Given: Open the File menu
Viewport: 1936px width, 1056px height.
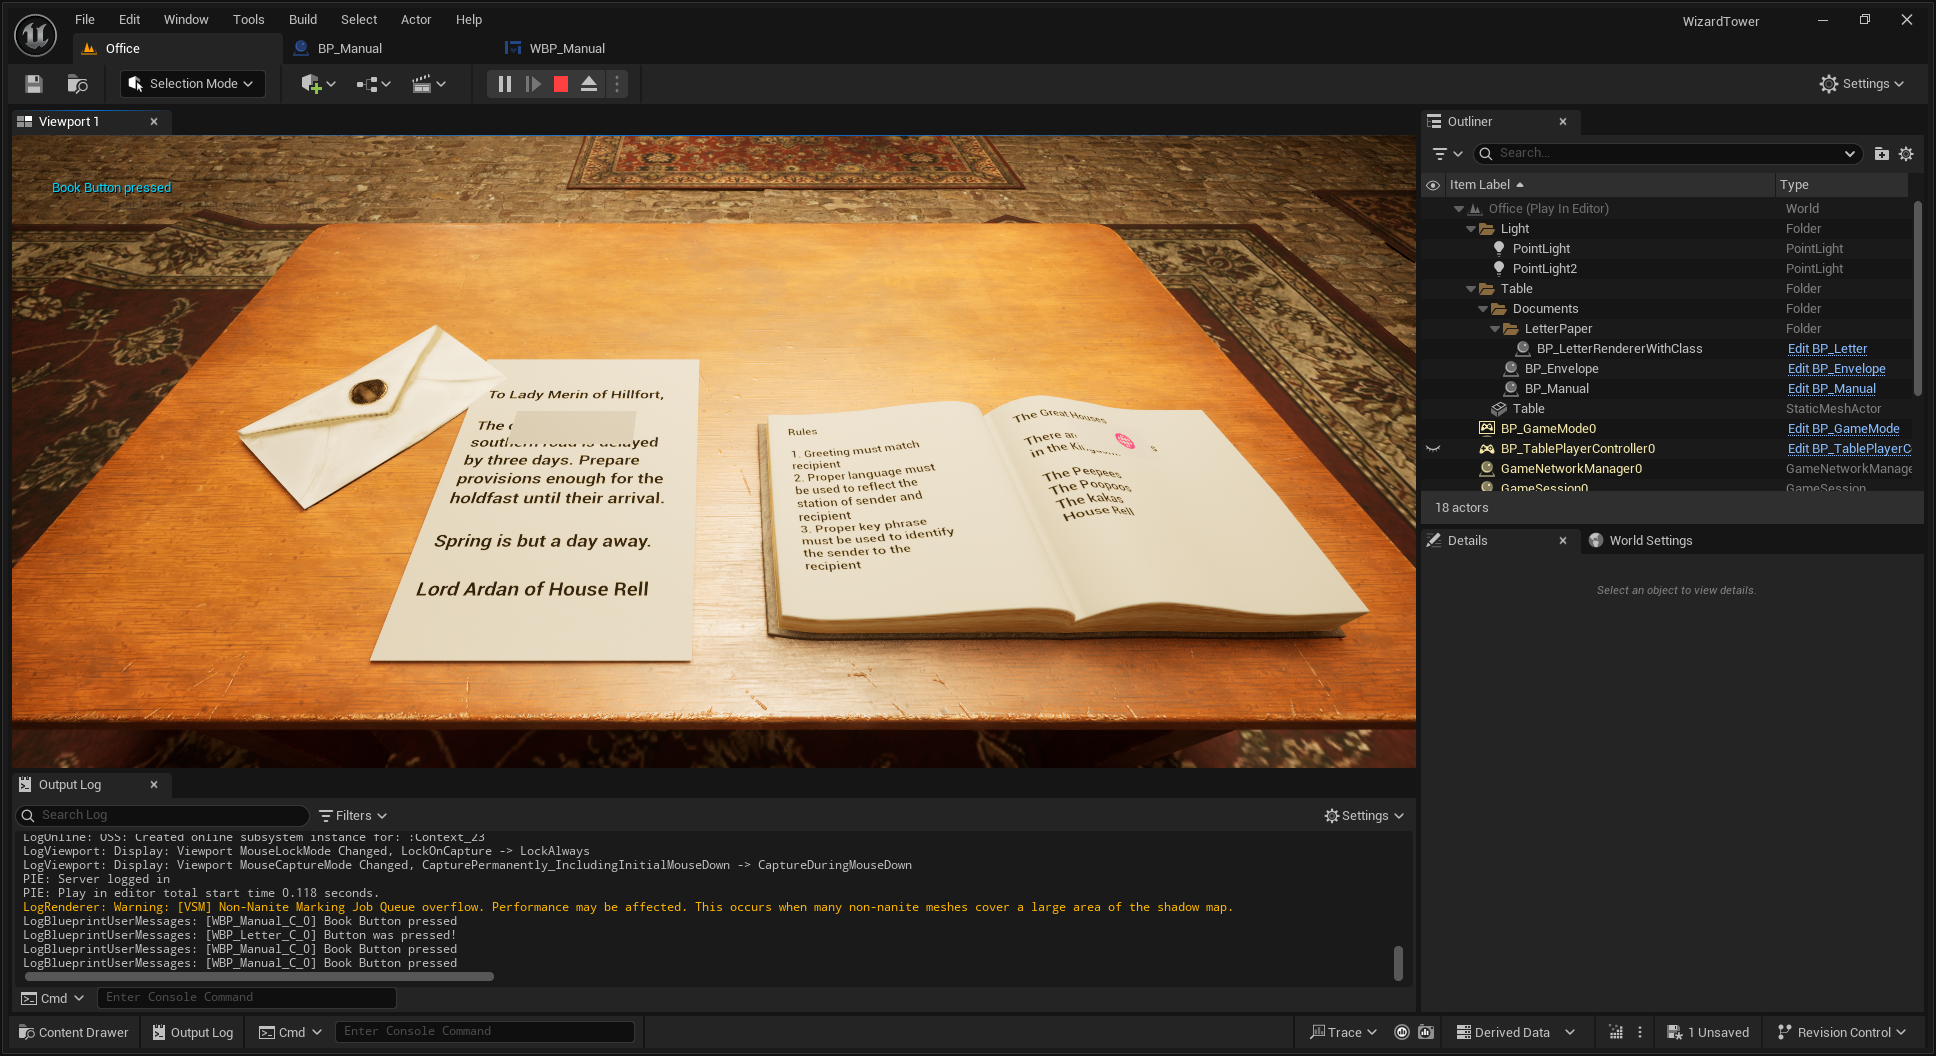Looking at the screenshot, I should (x=85, y=19).
